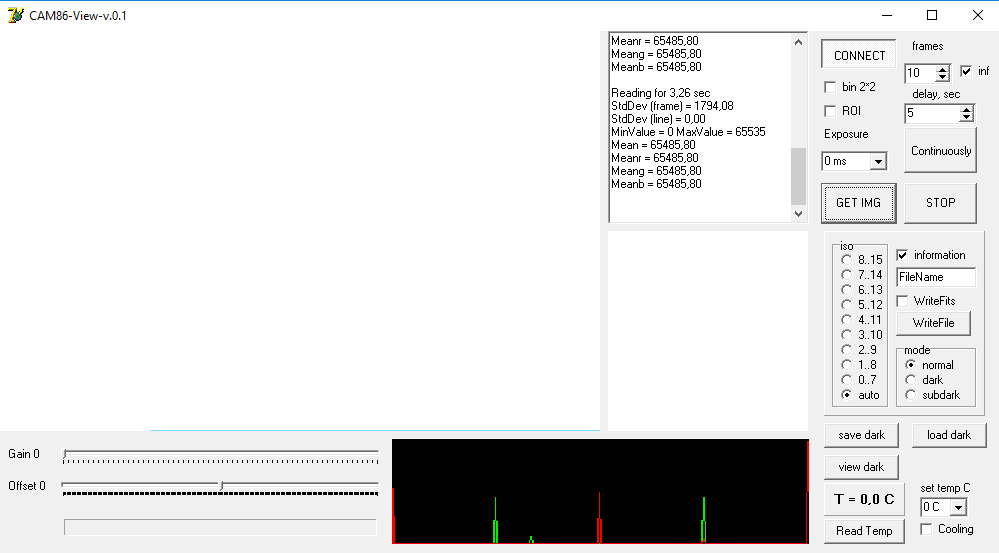The image size is (999, 553).
Task: Click the delay sec value field
Action: 932,113
